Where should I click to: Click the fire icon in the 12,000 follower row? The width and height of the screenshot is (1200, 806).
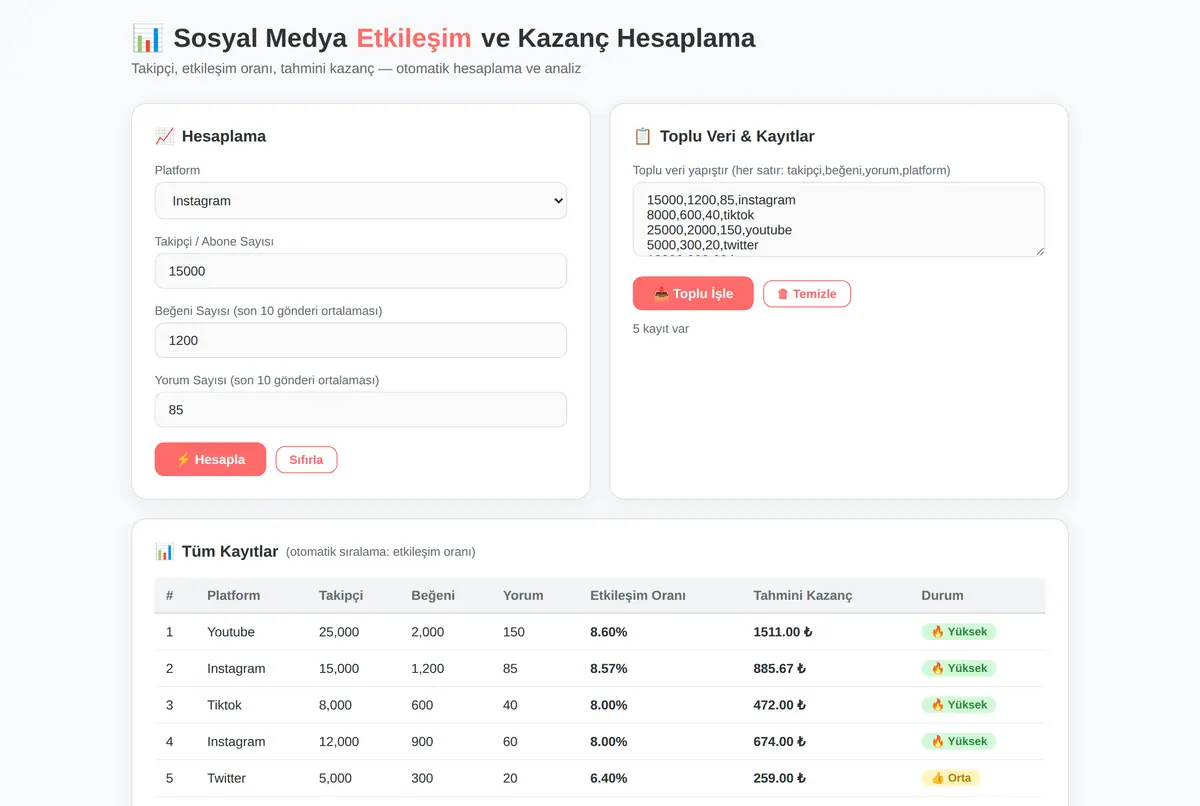(x=937, y=741)
